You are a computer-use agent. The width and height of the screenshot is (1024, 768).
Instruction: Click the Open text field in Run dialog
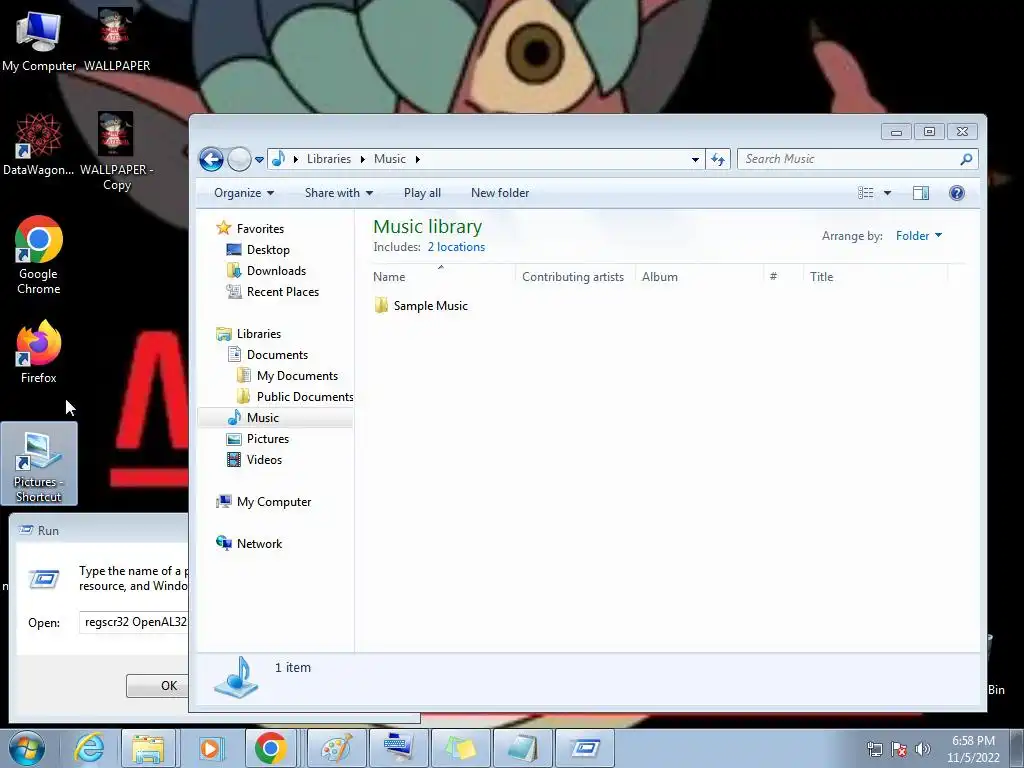(133, 622)
